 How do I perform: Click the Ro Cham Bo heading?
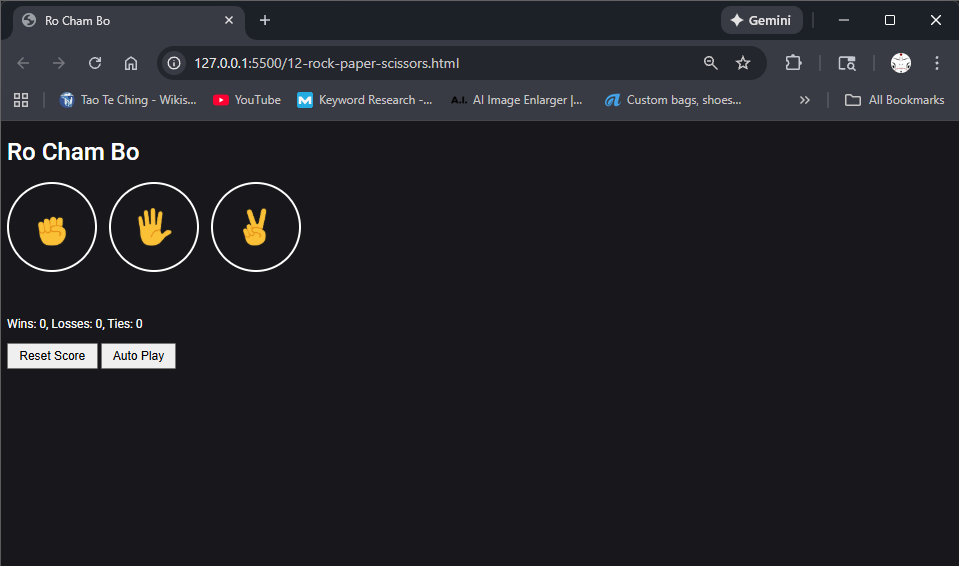coord(73,152)
